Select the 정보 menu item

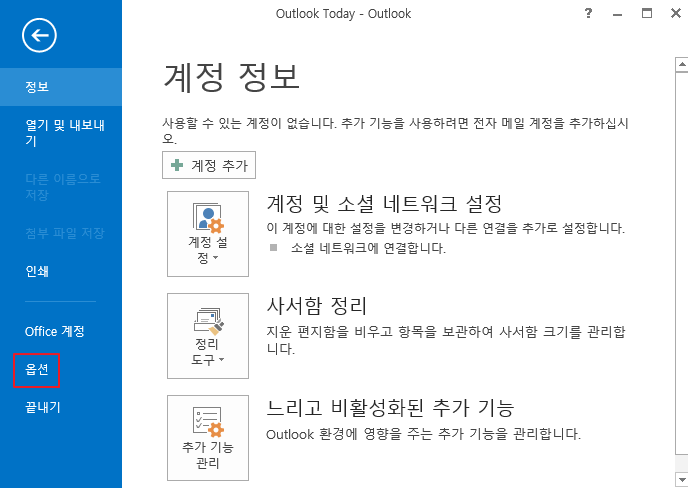pos(61,87)
